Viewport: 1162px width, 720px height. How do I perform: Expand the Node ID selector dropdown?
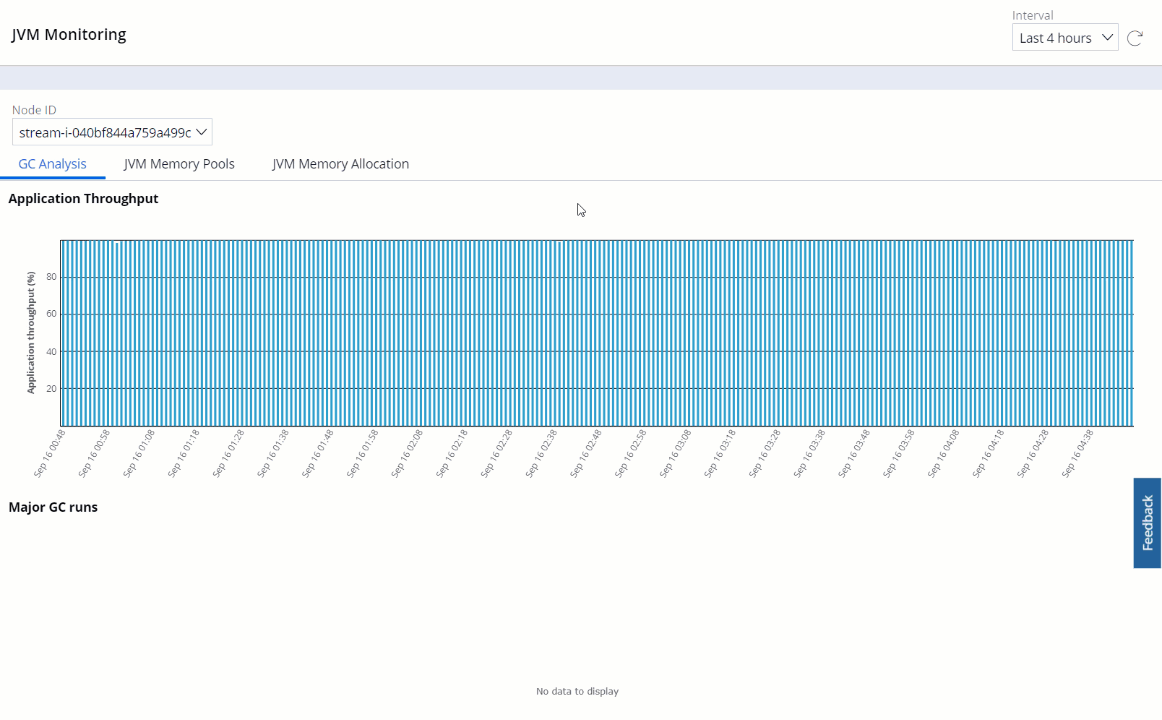click(x=112, y=132)
